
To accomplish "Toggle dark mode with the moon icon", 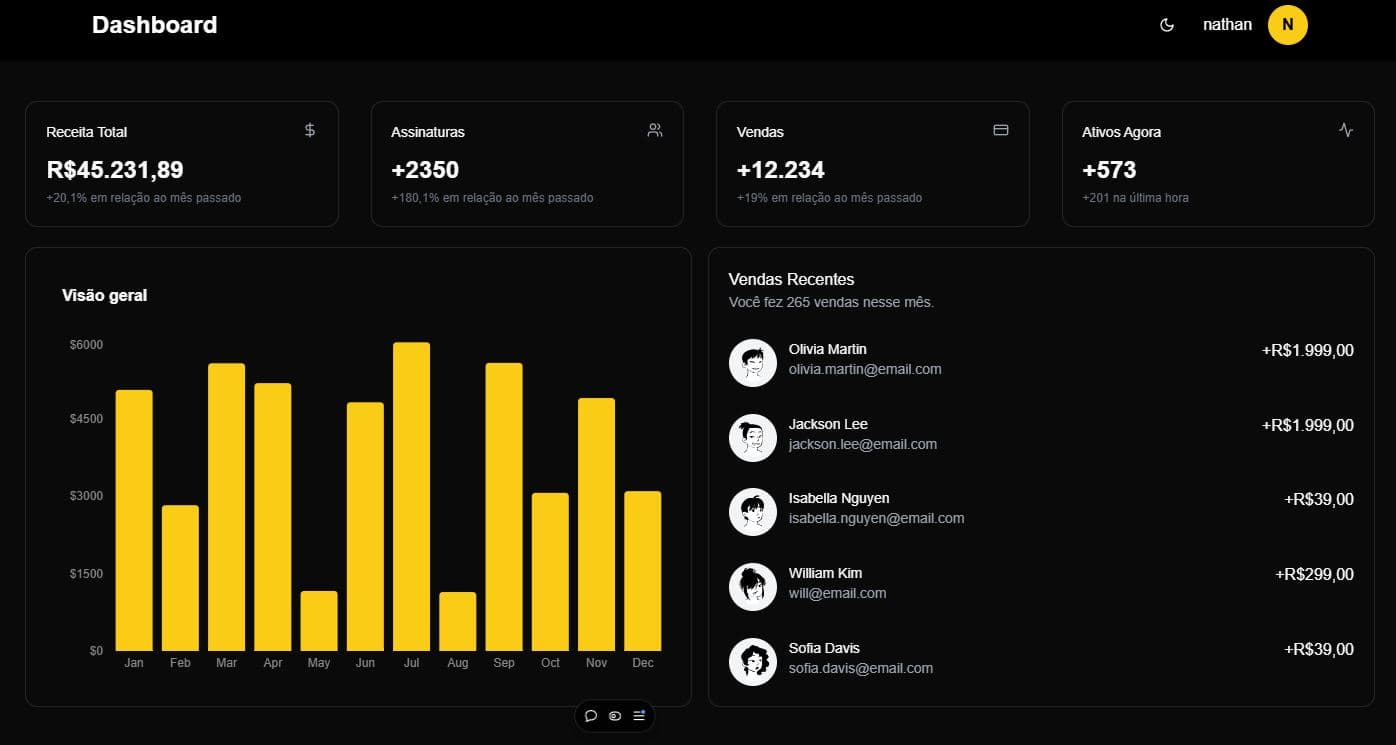I will point(1166,24).
